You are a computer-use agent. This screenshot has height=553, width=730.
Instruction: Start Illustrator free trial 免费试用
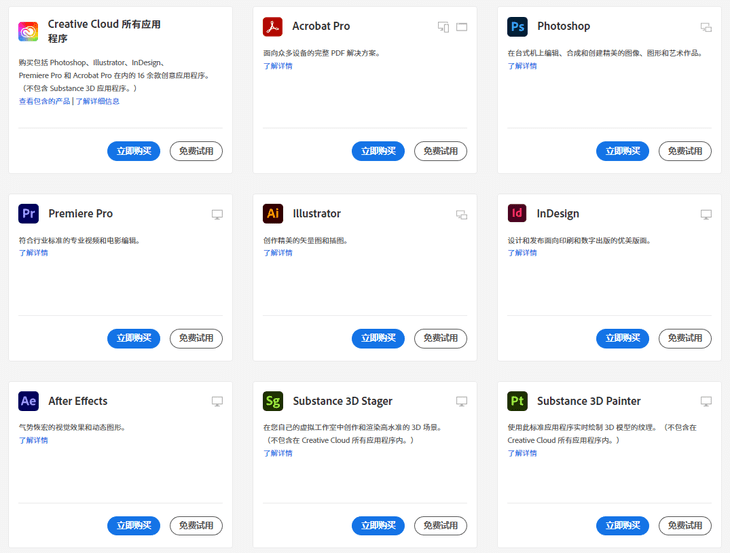click(x=440, y=338)
